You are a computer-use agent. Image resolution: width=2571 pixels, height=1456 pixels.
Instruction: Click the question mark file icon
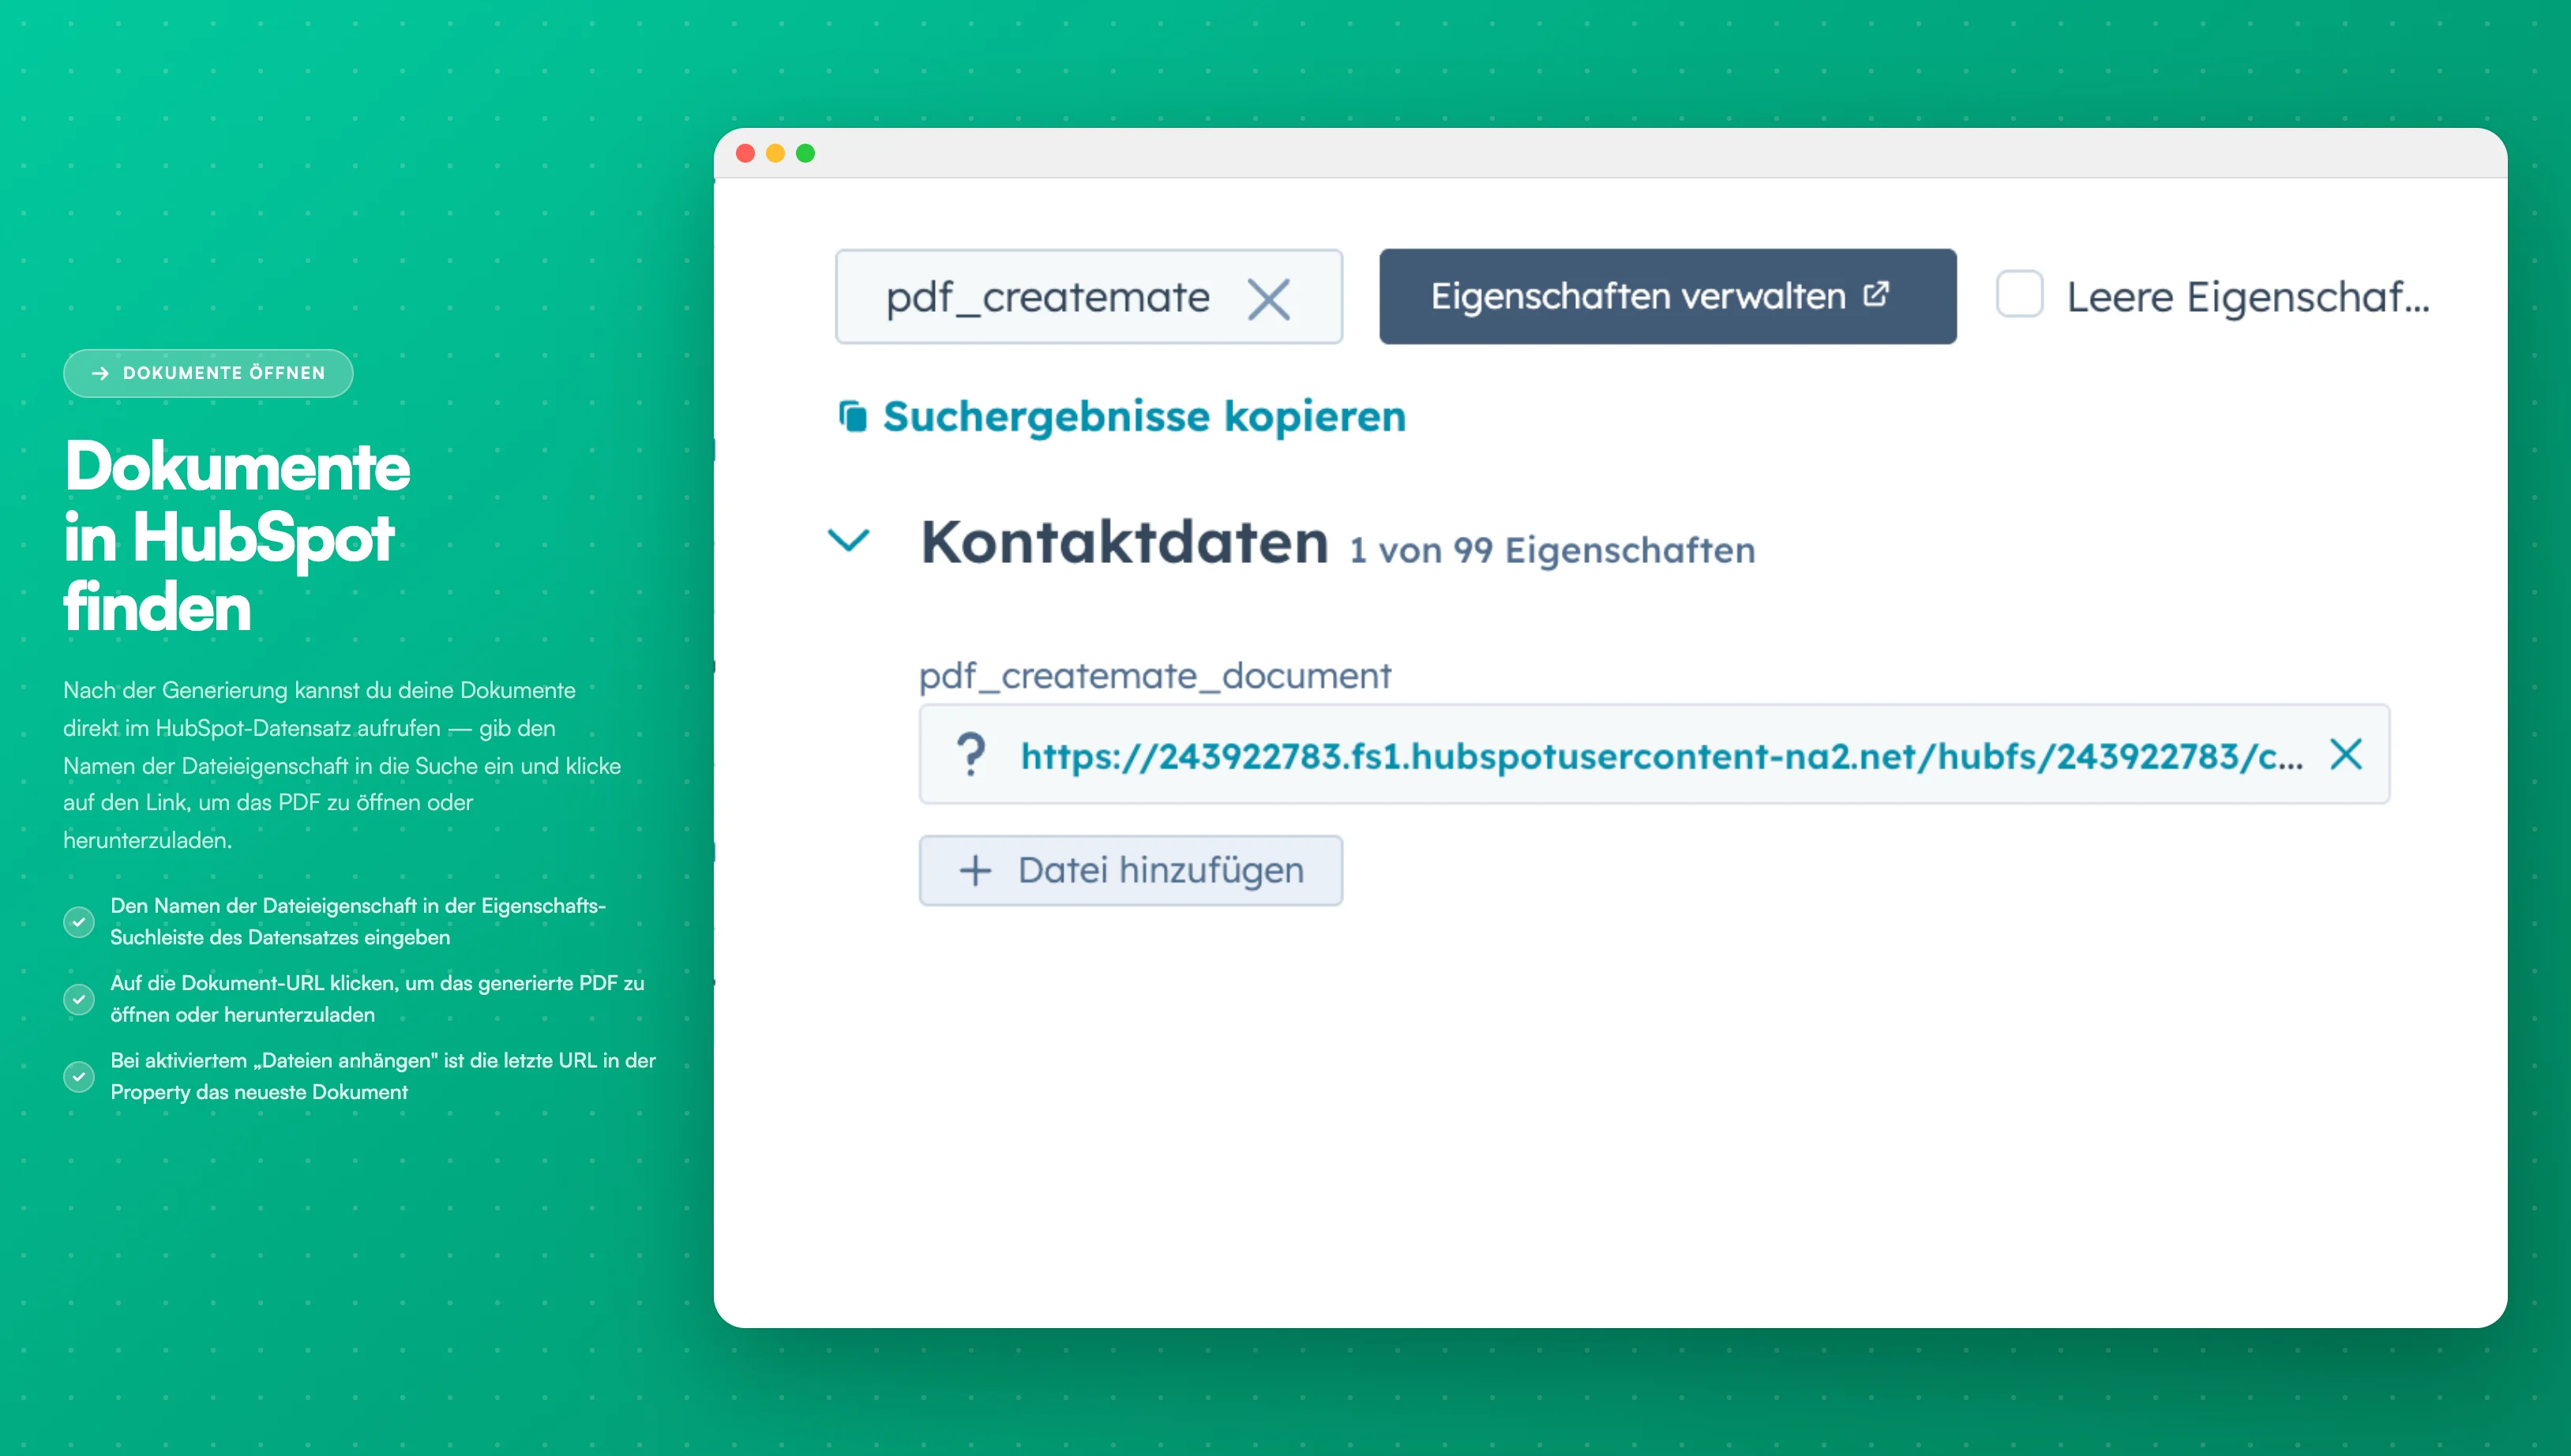(970, 754)
